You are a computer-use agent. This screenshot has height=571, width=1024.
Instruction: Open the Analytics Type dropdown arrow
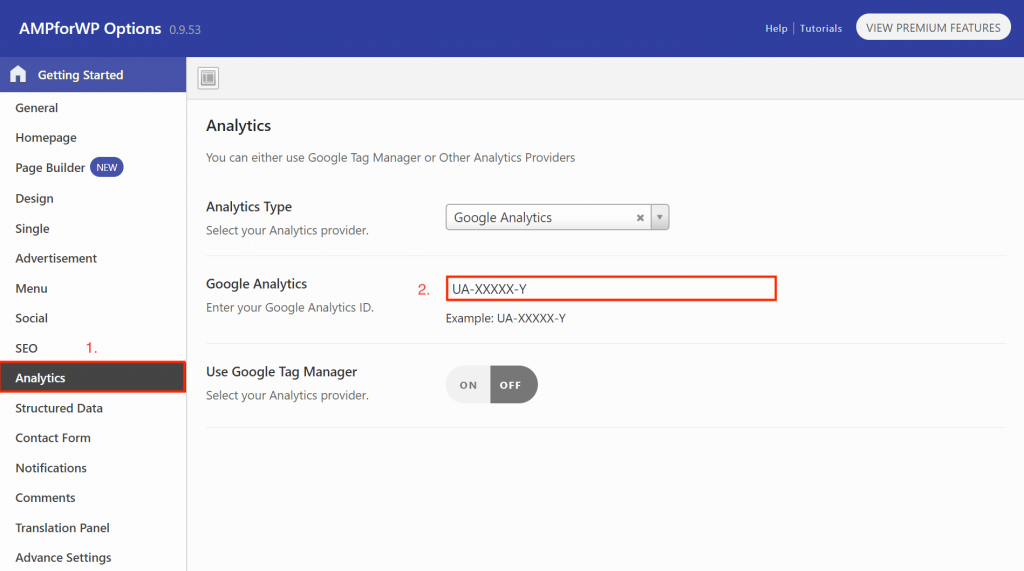click(x=660, y=217)
